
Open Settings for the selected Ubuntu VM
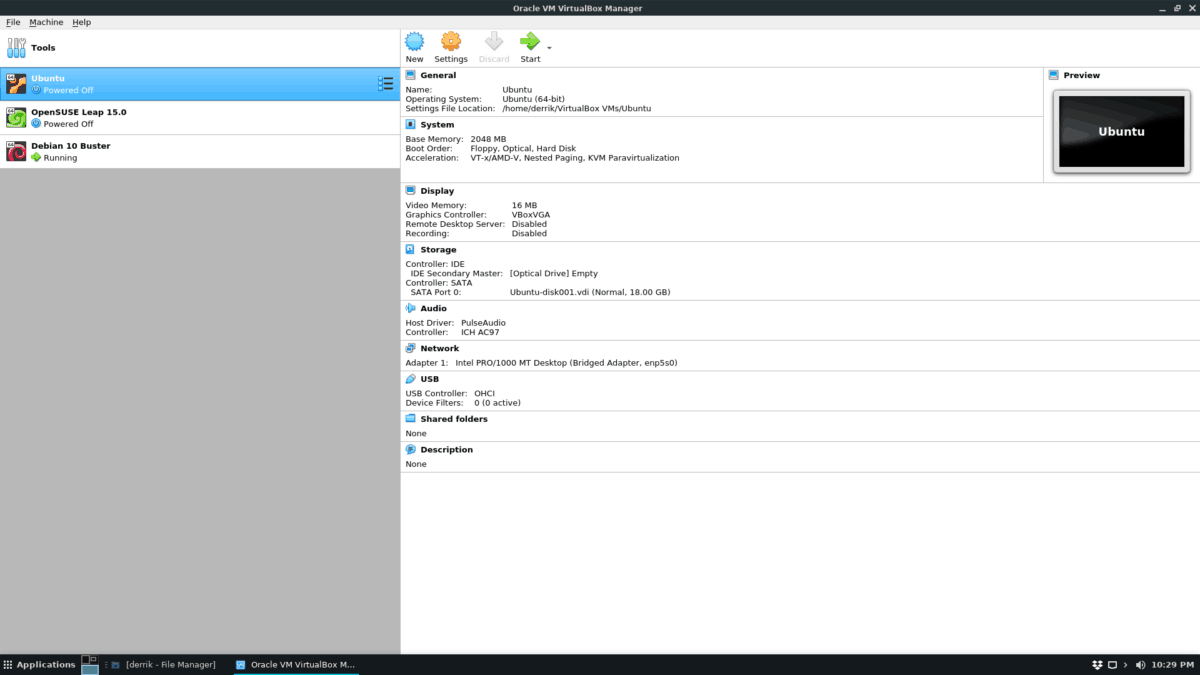450,43
